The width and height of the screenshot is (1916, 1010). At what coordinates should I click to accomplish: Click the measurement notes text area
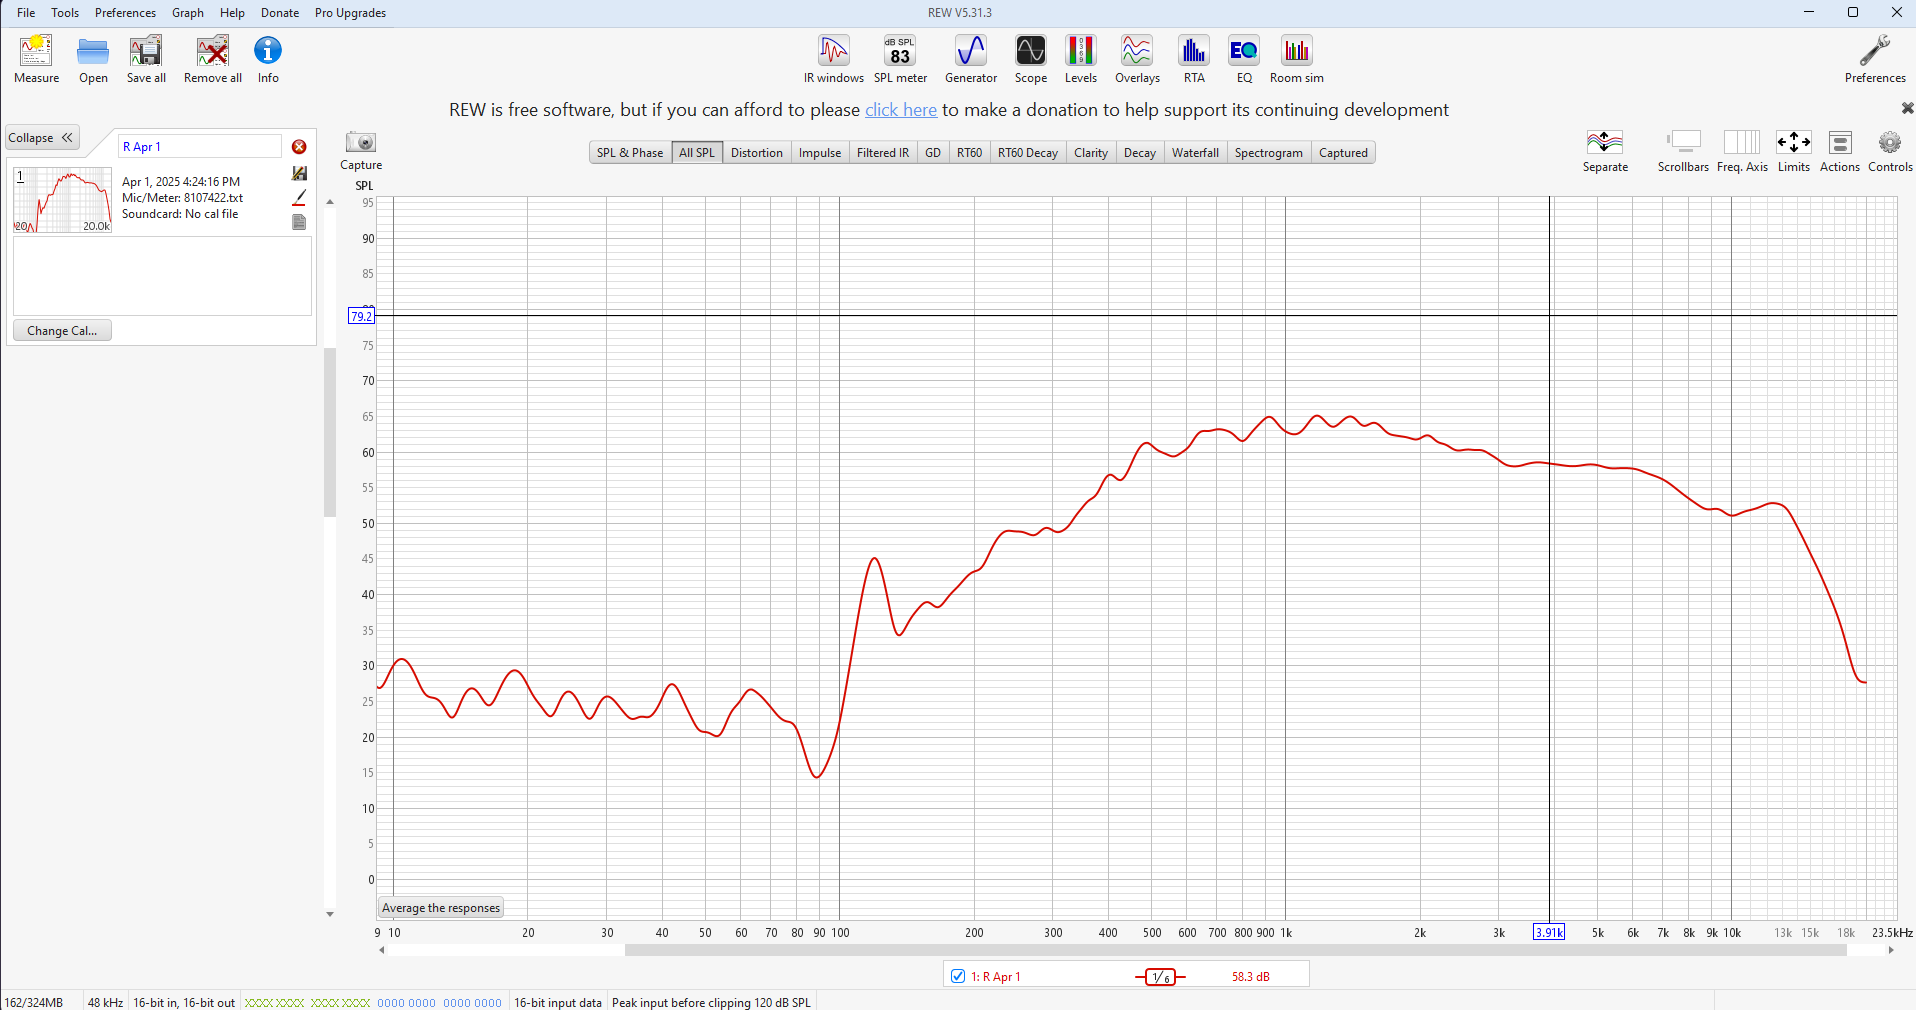(x=162, y=276)
